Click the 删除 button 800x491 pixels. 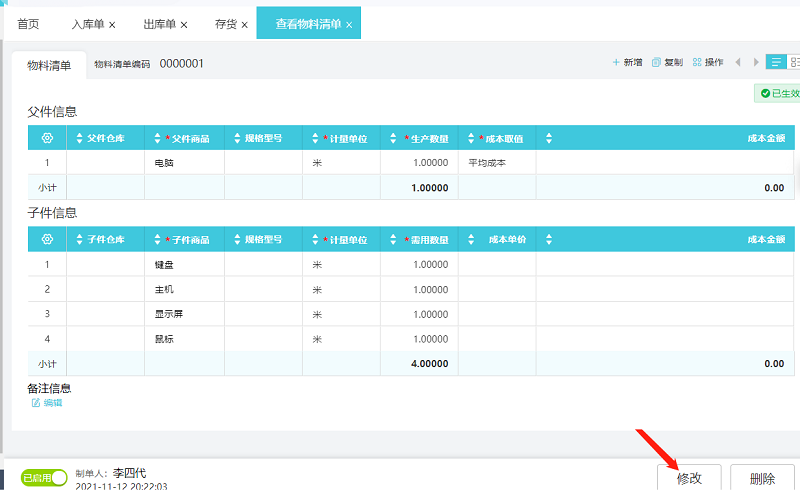[x=762, y=478]
